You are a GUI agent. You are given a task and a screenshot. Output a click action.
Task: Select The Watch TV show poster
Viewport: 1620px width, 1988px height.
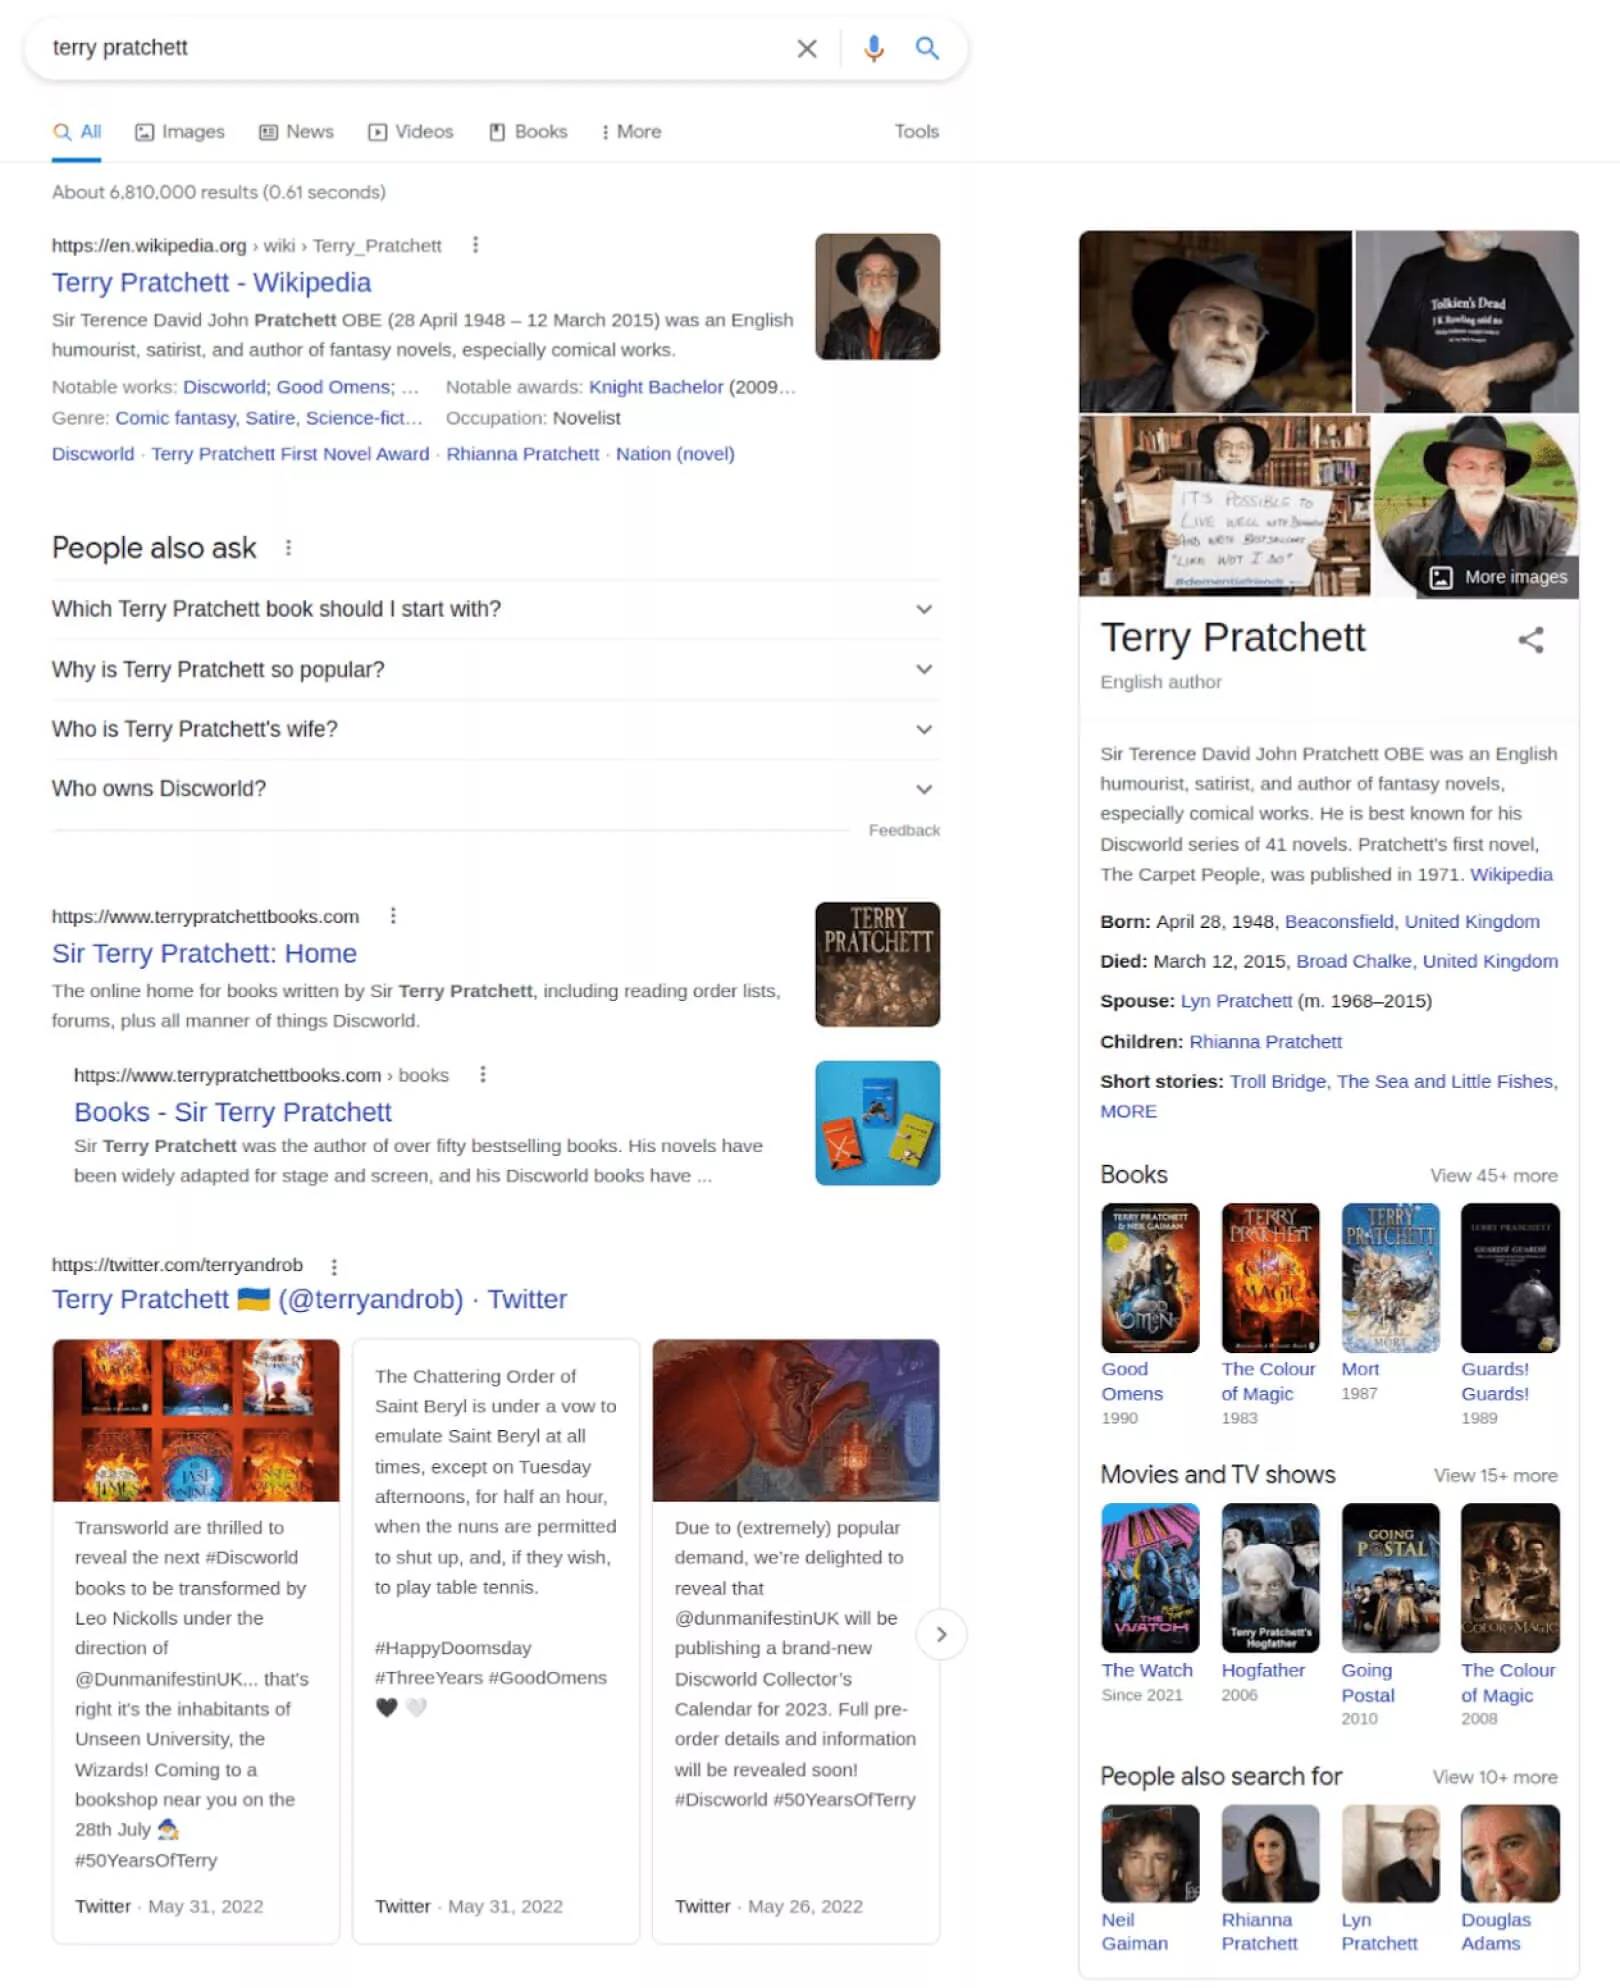1150,1579
